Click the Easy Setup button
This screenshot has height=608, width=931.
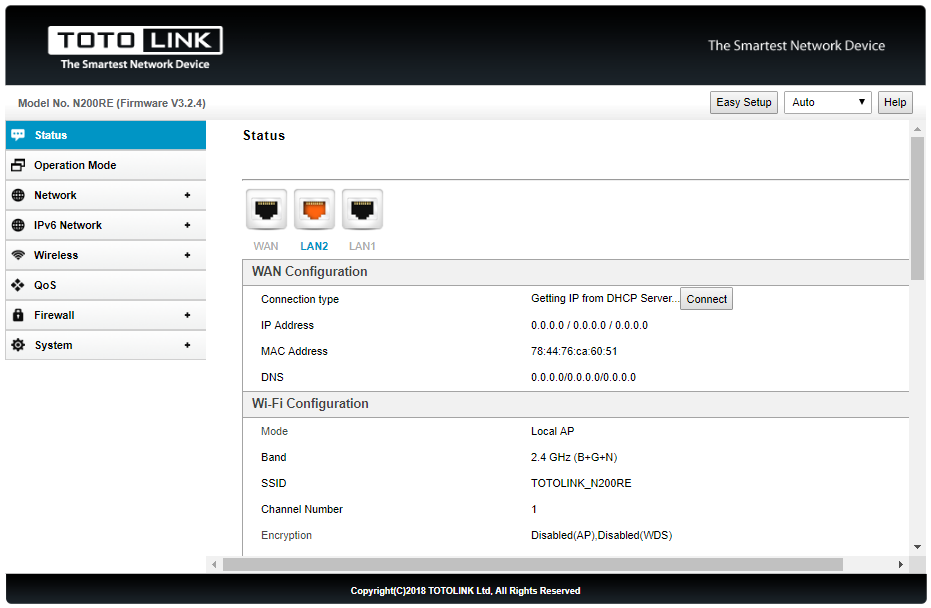coord(743,102)
